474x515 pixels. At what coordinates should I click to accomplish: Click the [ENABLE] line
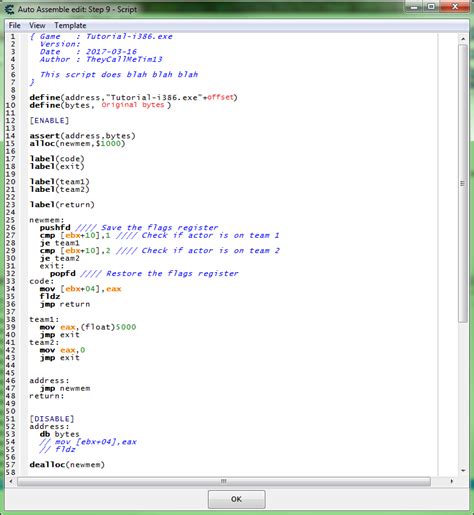point(49,120)
